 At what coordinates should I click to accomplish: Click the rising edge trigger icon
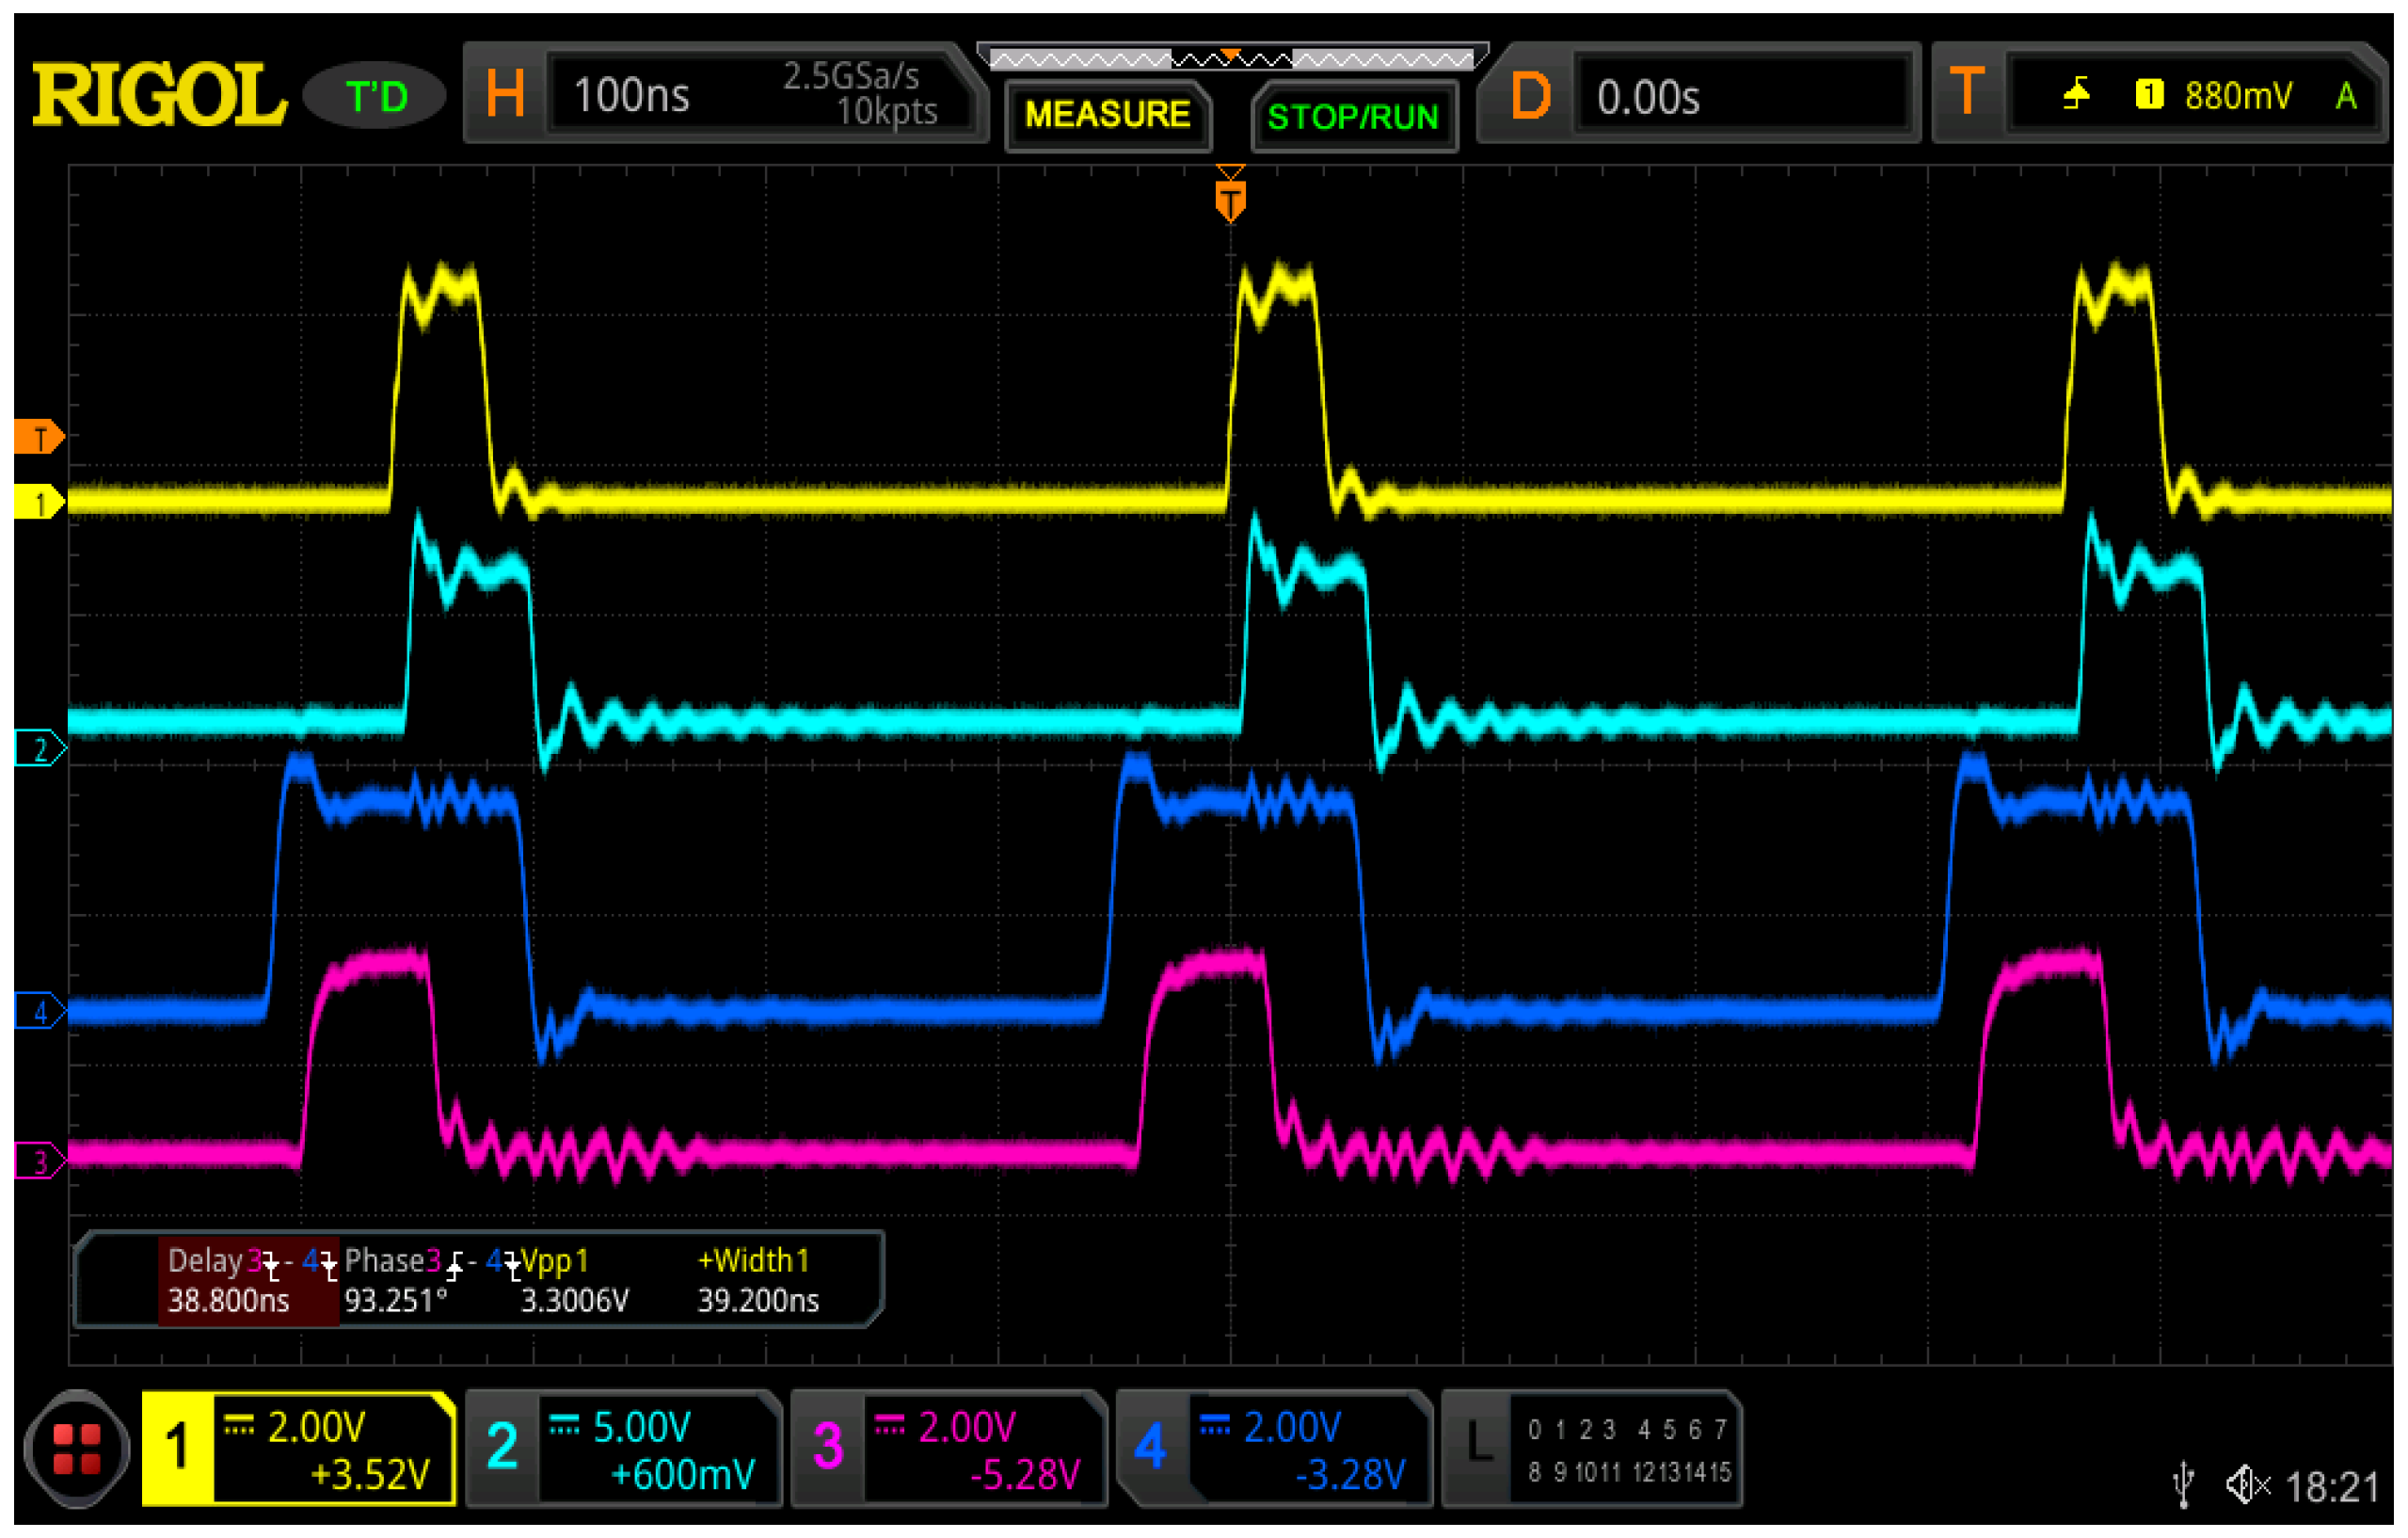2078,95
